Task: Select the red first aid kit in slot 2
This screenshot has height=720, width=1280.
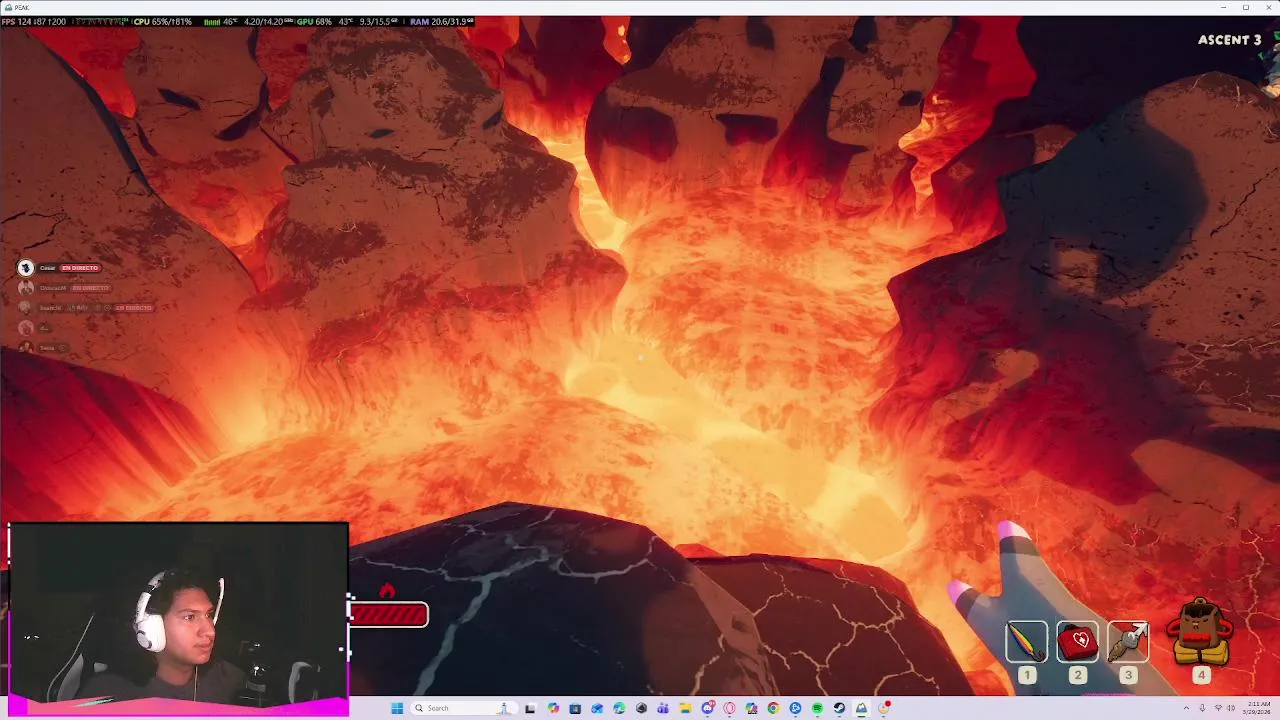Action: click(x=1077, y=641)
